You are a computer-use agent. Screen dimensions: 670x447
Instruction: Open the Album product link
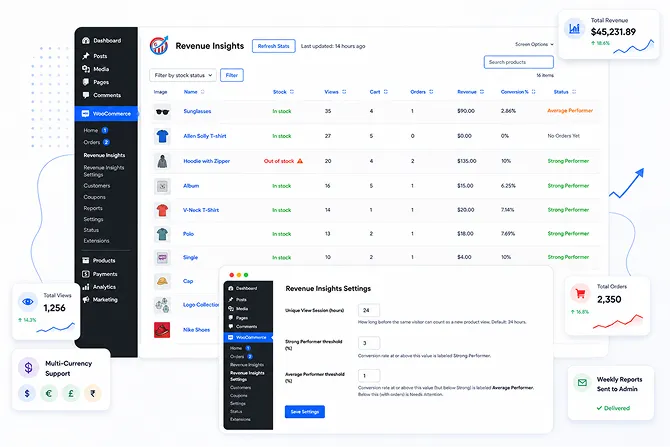pyautogui.click(x=191, y=186)
